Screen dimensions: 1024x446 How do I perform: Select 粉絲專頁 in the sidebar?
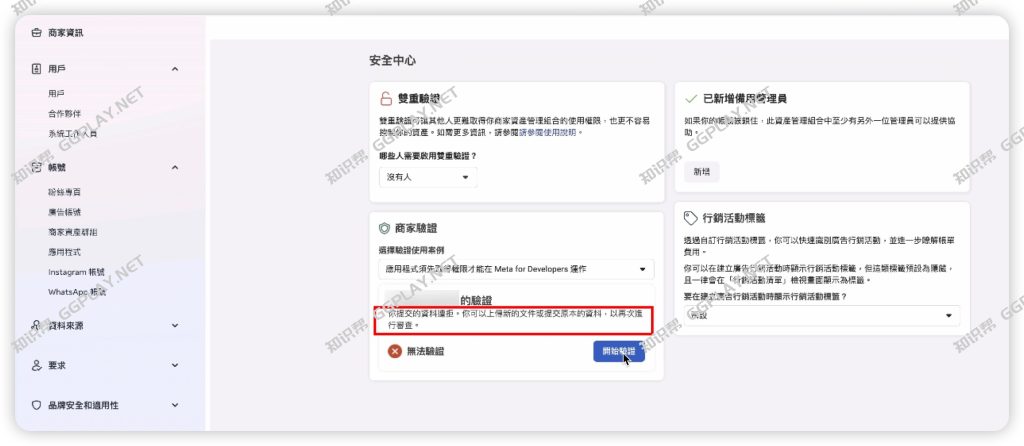(64, 192)
